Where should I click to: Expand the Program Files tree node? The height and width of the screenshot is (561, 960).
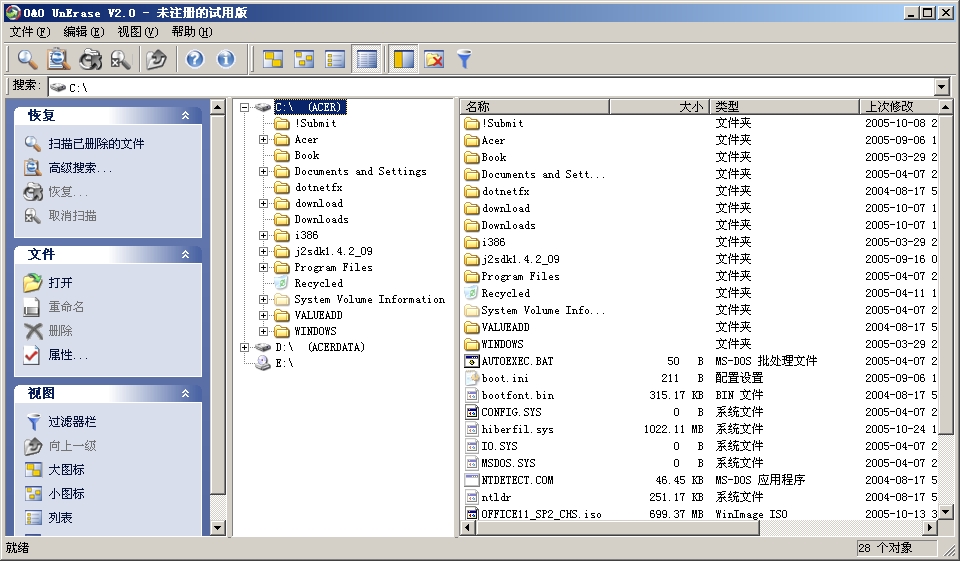[263, 267]
